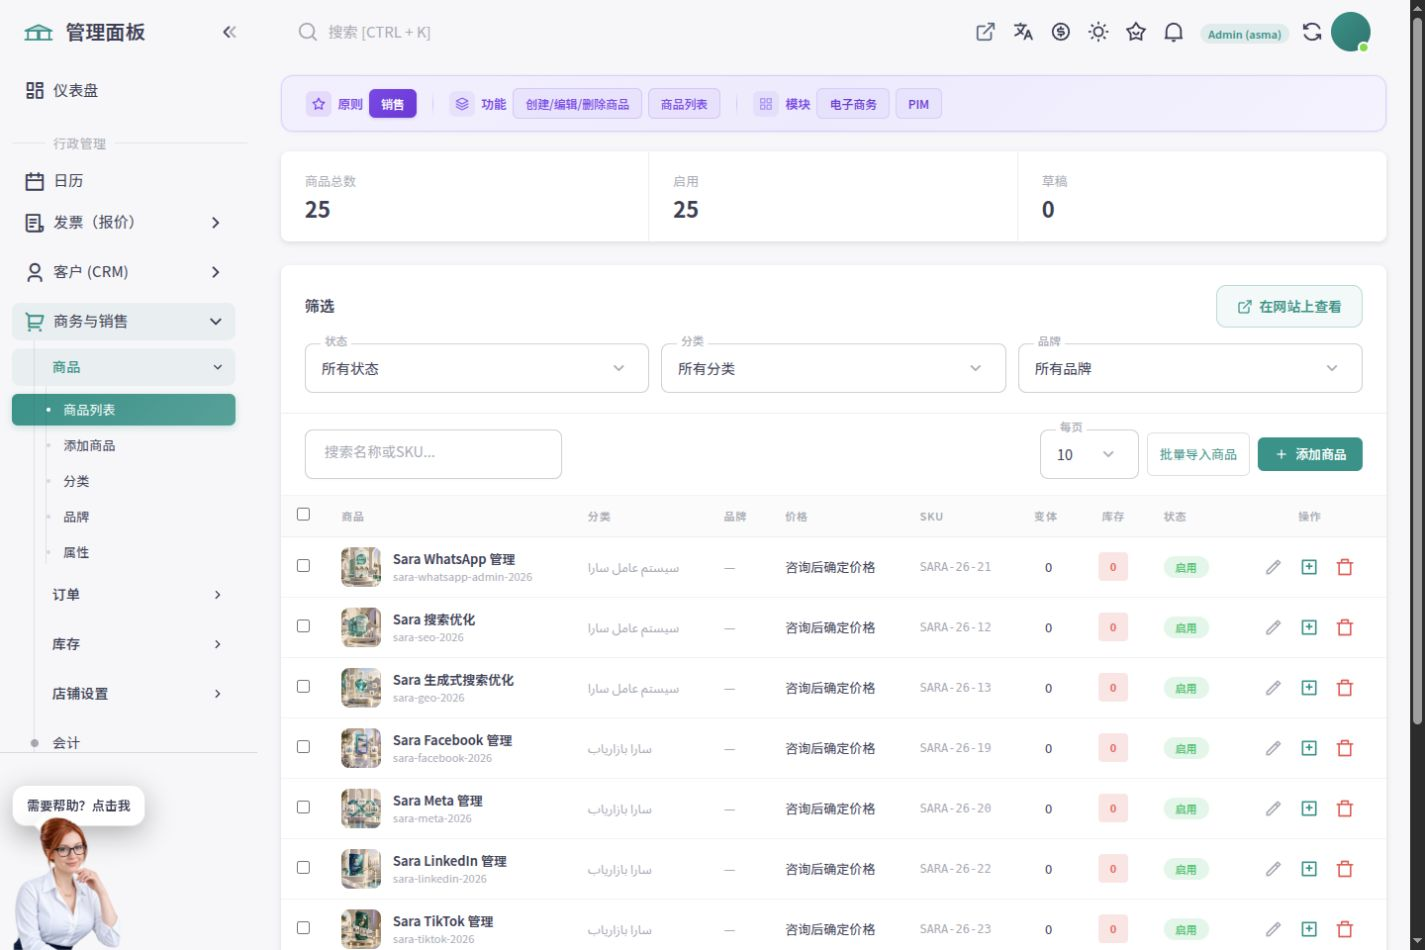The width and height of the screenshot is (1425, 950).
Task: Open the Sara TikTok 管理 product thumbnail
Action: click(x=361, y=929)
